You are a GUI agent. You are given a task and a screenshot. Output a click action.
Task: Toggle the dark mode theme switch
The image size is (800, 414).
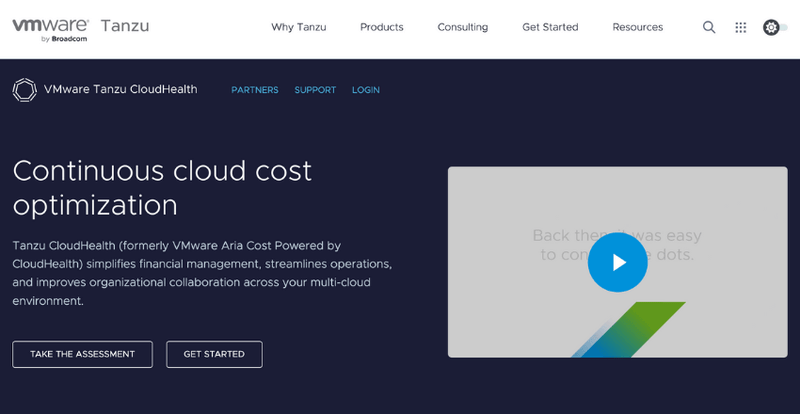point(774,27)
